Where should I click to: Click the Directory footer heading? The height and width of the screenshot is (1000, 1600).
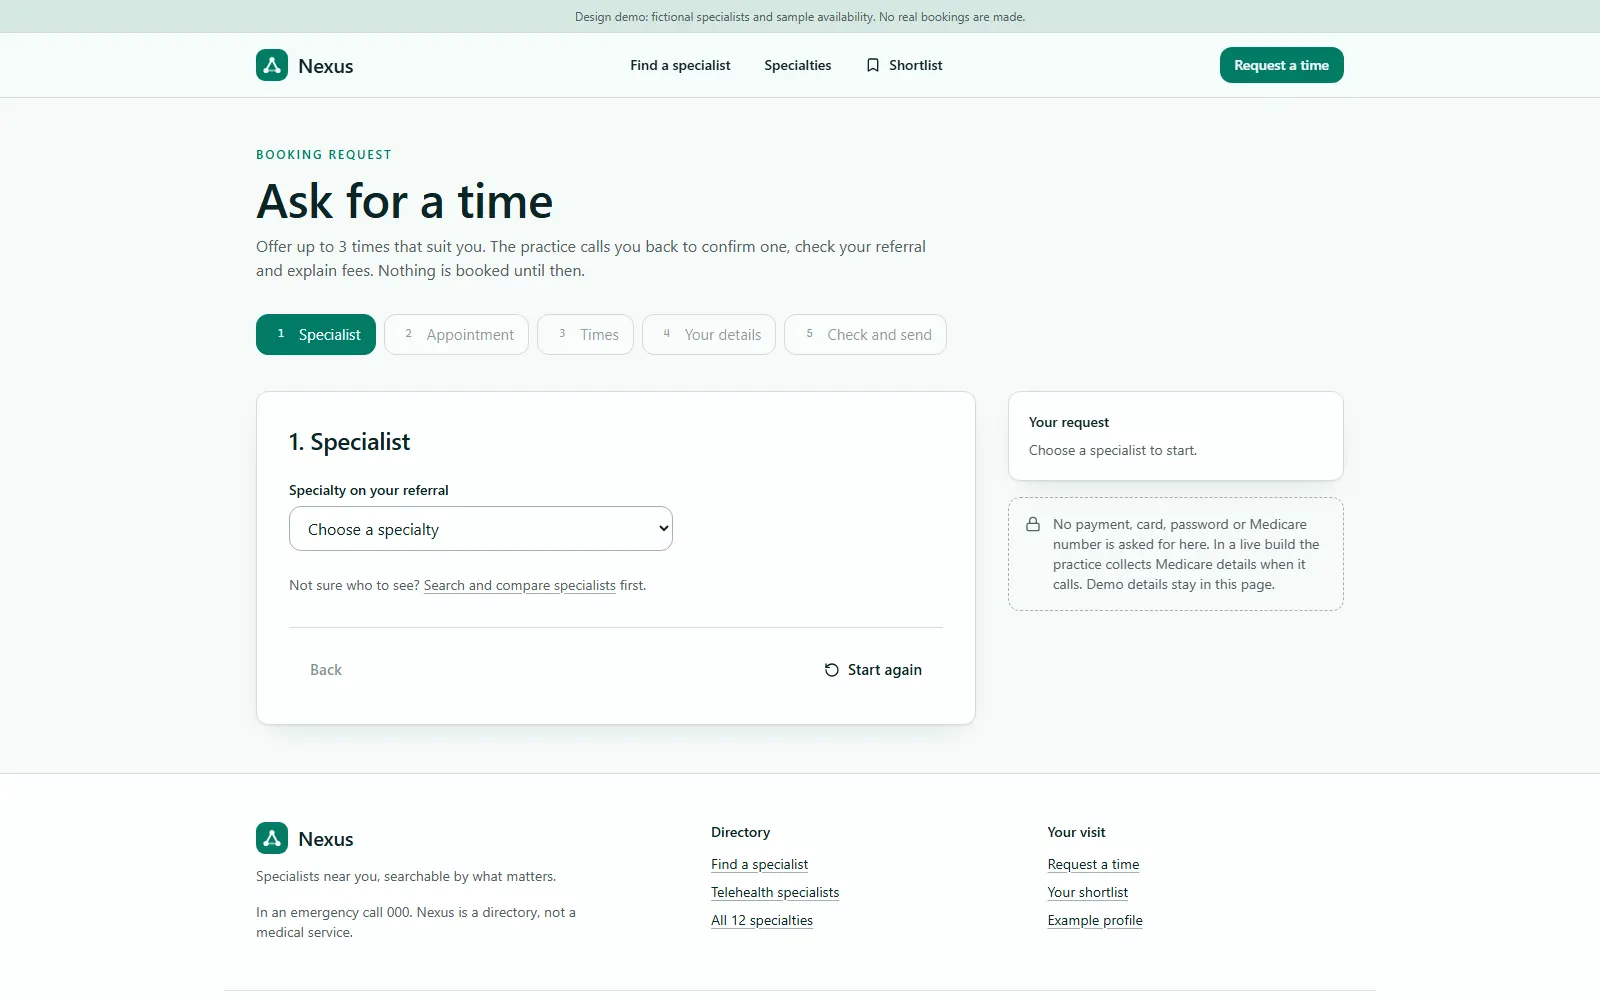pyautogui.click(x=741, y=832)
